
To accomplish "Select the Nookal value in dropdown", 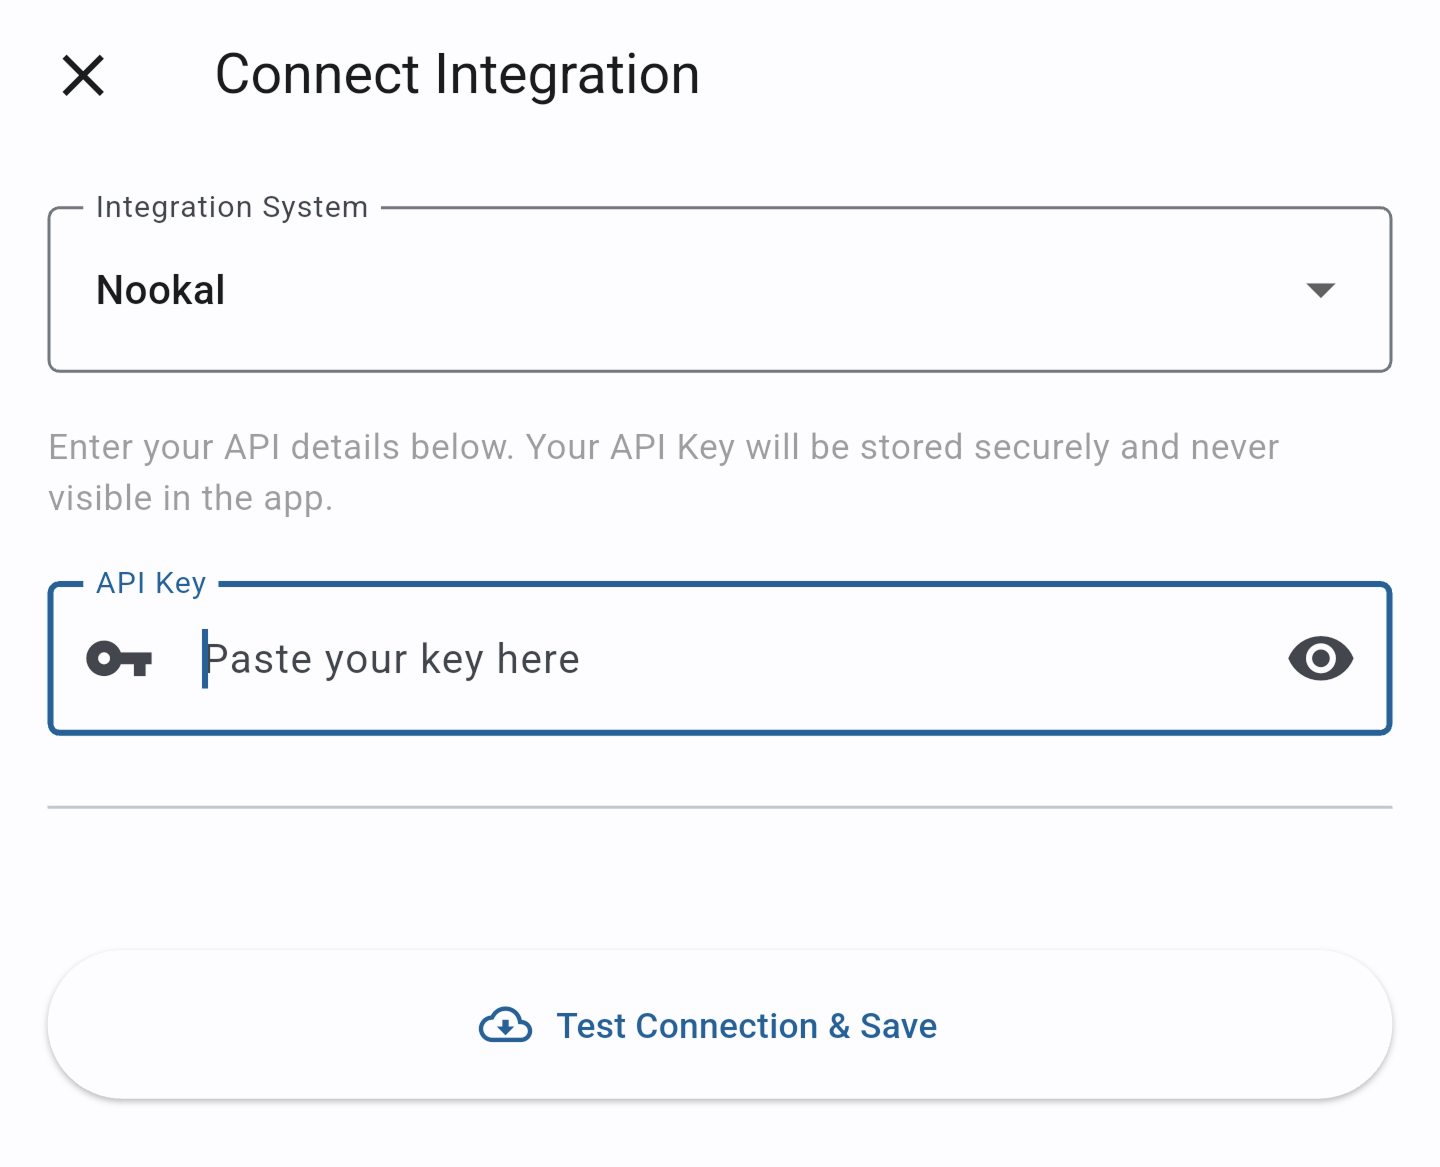I will point(161,290).
